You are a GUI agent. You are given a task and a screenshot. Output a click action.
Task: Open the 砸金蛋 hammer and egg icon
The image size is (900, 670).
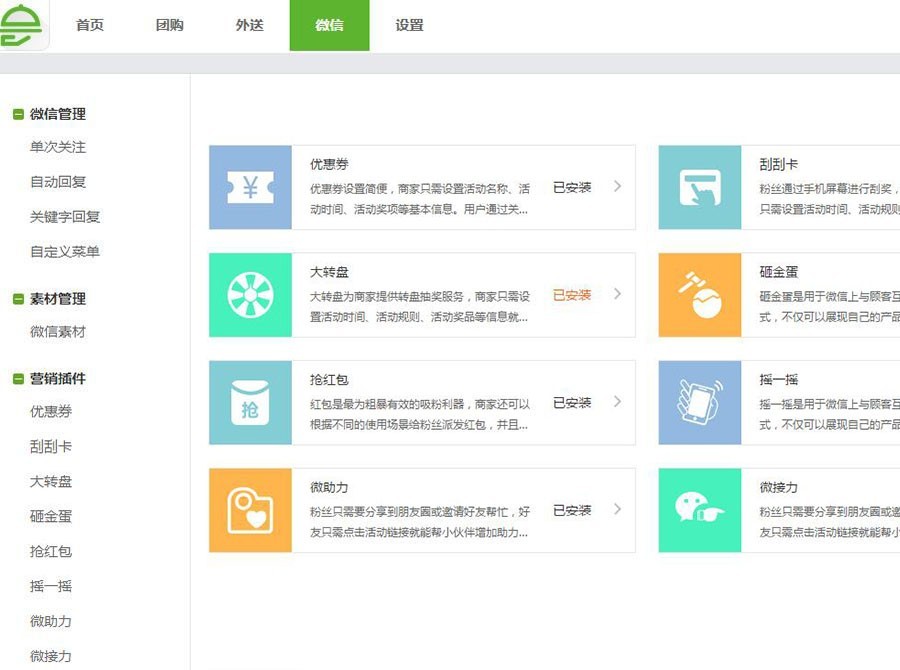(700, 295)
